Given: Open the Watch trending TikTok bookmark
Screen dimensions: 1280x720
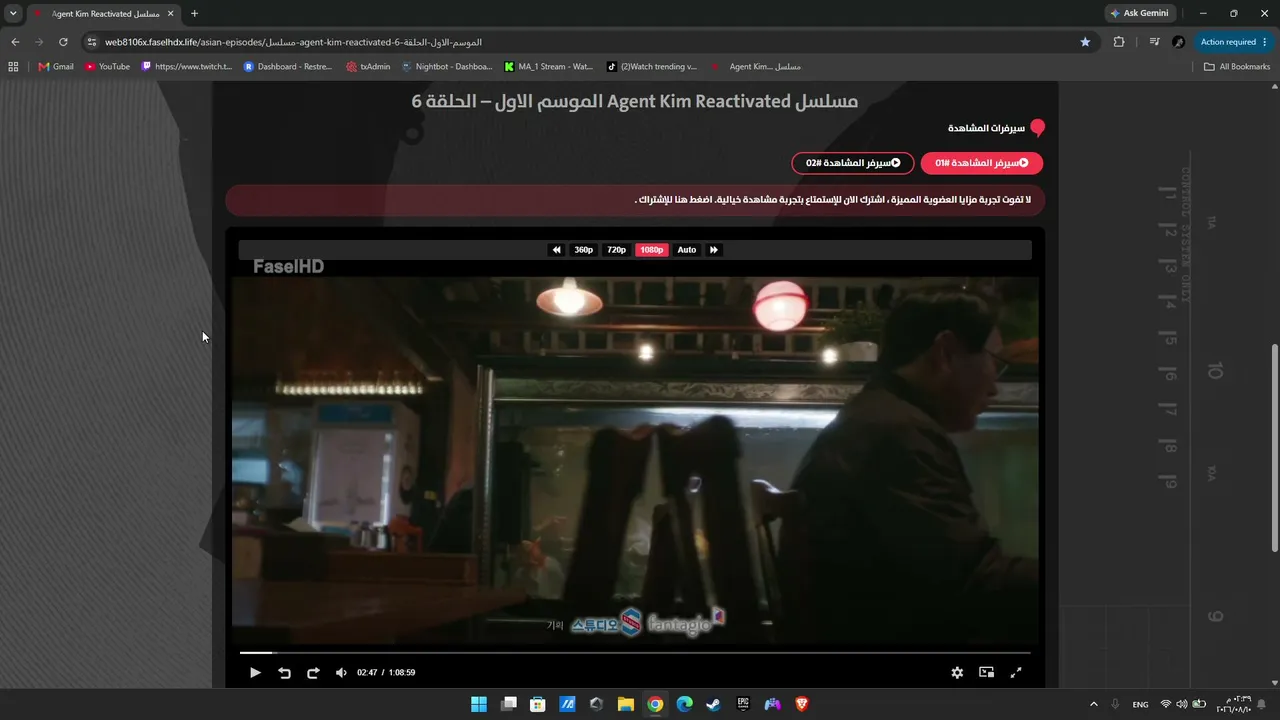Looking at the screenshot, I should click(652, 67).
